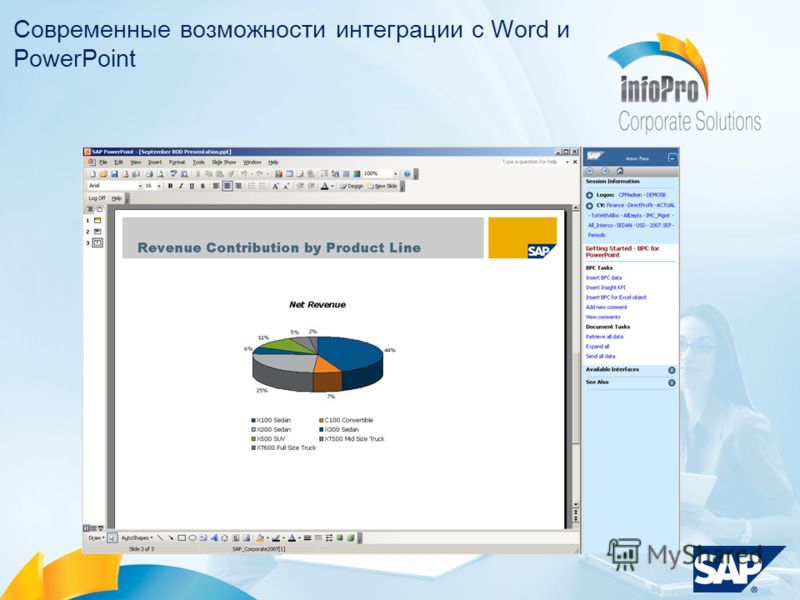Open the Window menu

[252, 162]
